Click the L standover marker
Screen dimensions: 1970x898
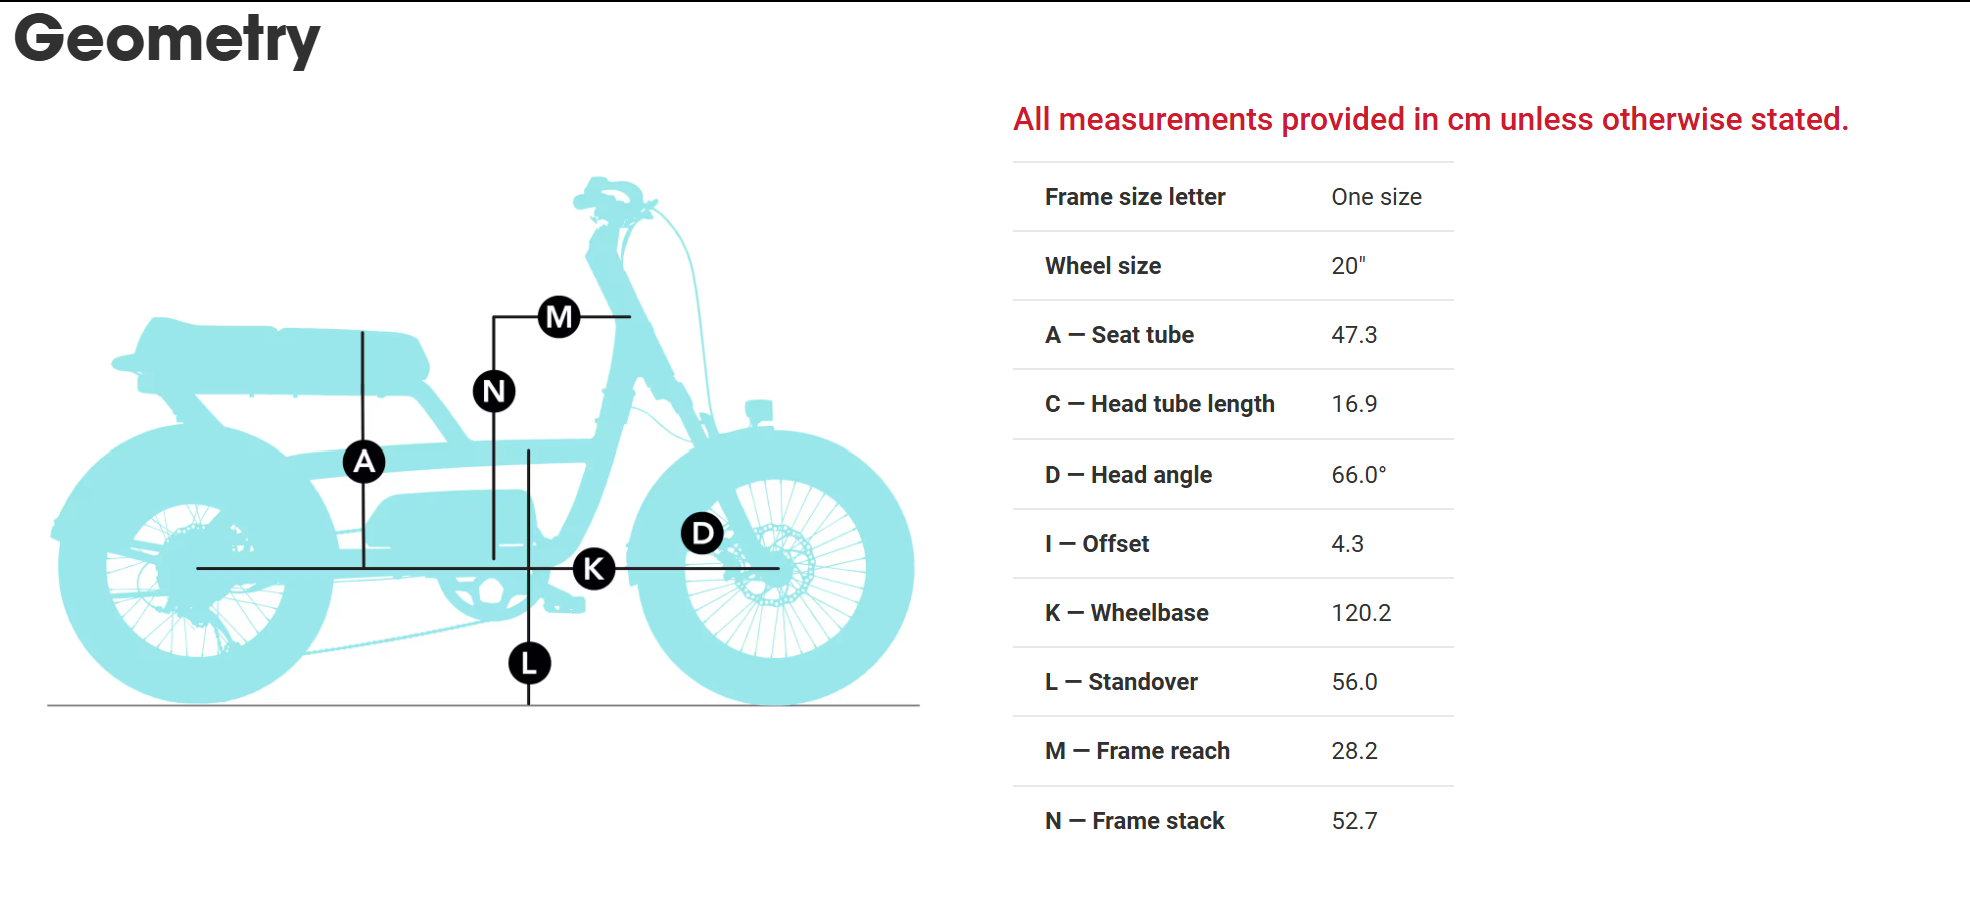(529, 663)
